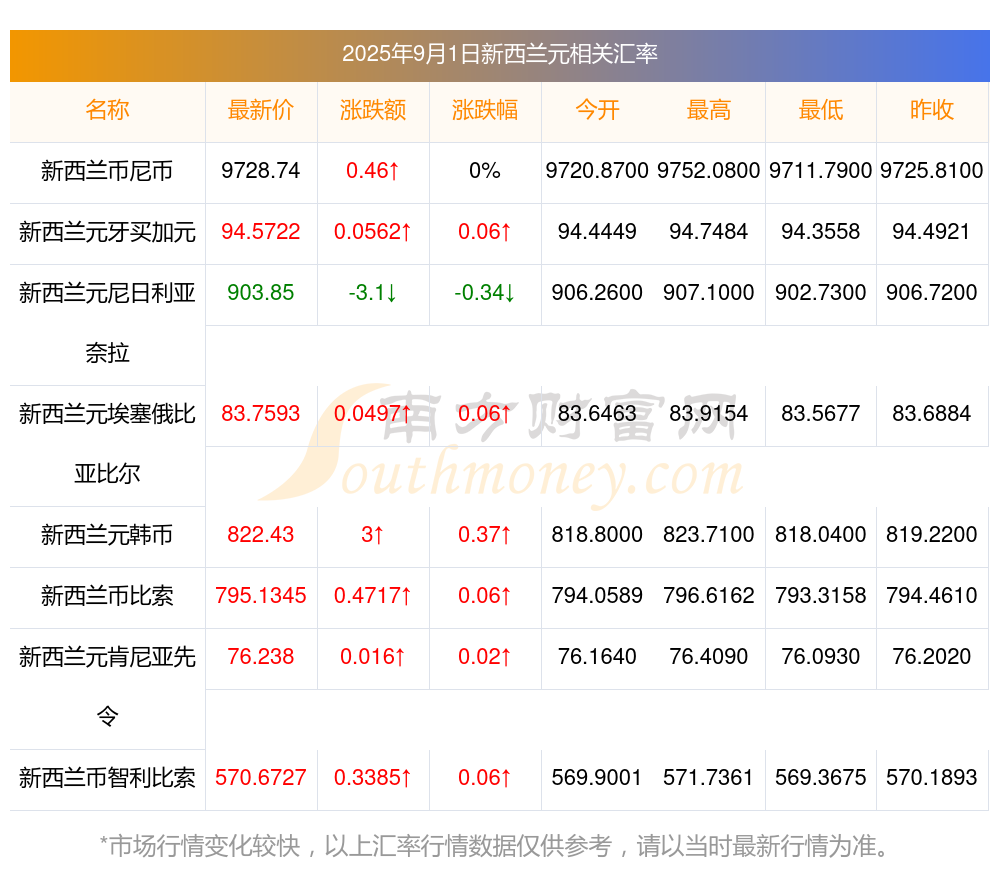Viewport: 1000px width, 877px height.
Task: Click the previous close 794.4610
Action: (932, 596)
